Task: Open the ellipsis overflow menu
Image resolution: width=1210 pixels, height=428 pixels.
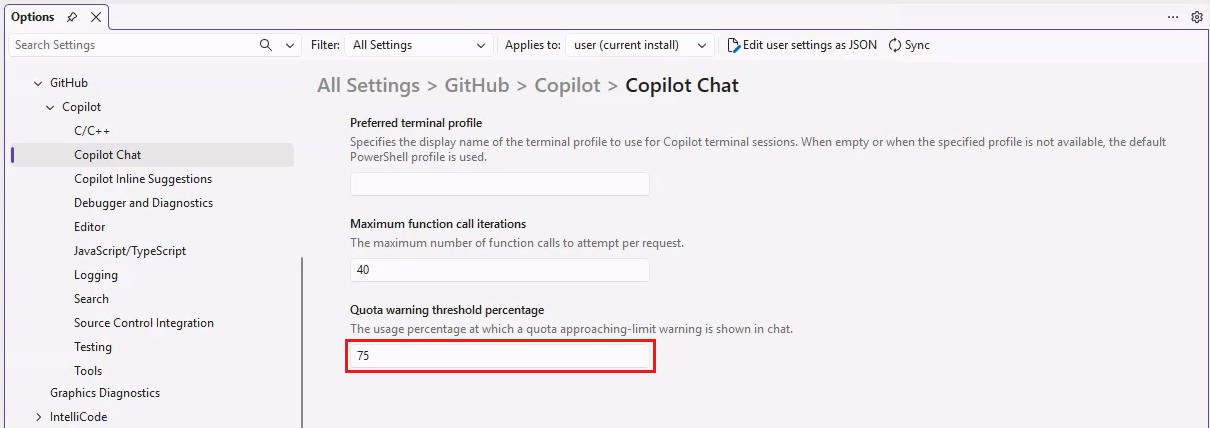Action: point(1173,17)
